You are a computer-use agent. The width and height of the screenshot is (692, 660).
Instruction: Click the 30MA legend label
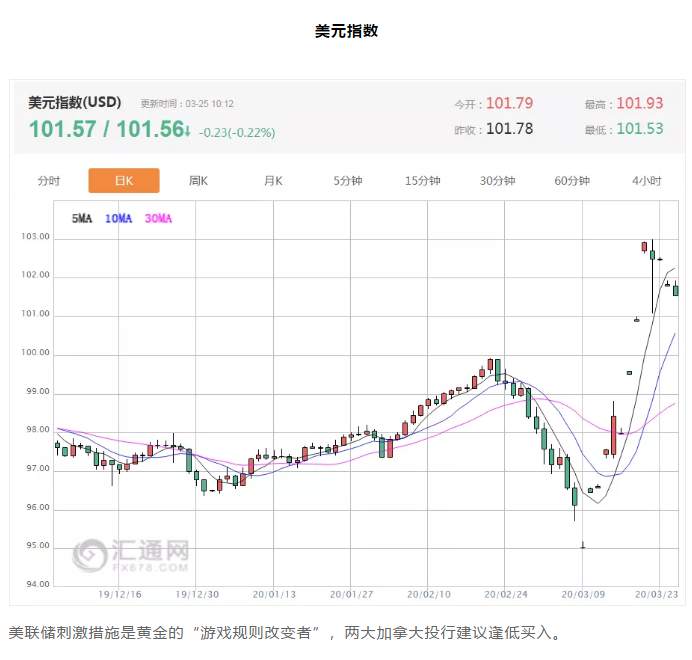[x=158, y=219]
